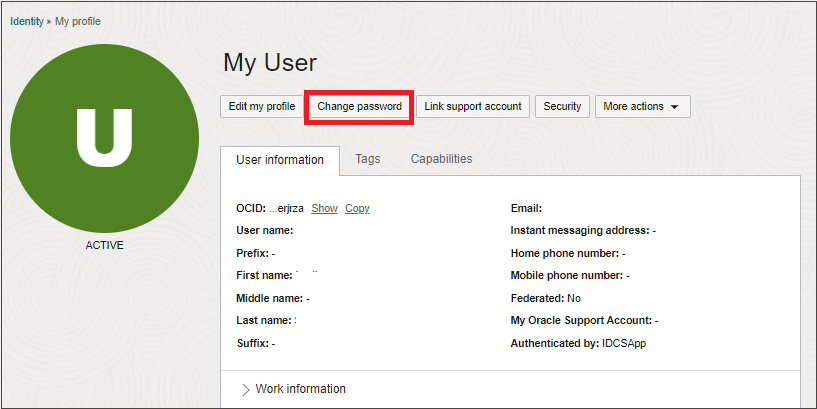Click the ACTIVE status label
Viewport: 817px width, 409px height.
click(104, 245)
